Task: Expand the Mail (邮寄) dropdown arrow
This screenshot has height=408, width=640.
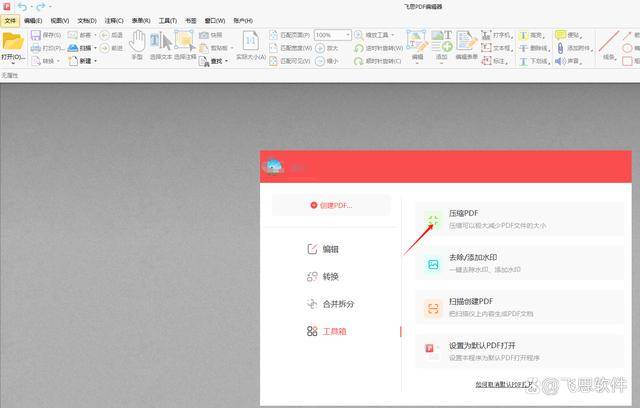Action: [96, 35]
